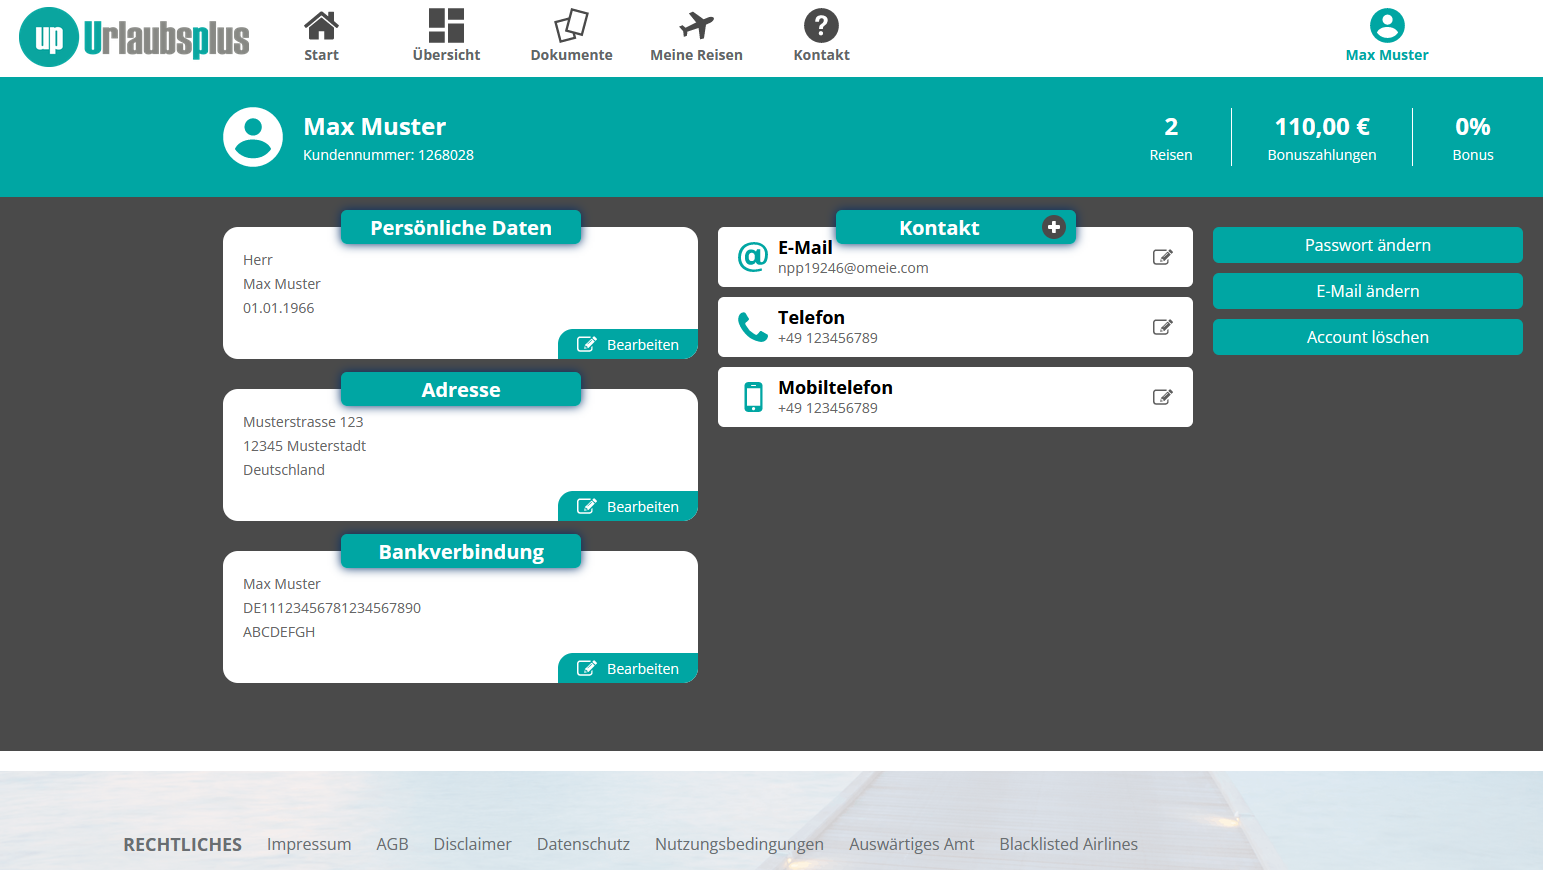Screen dimensions: 1543x870
Task: Click Bearbeiten under Adresse
Action: (x=628, y=506)
